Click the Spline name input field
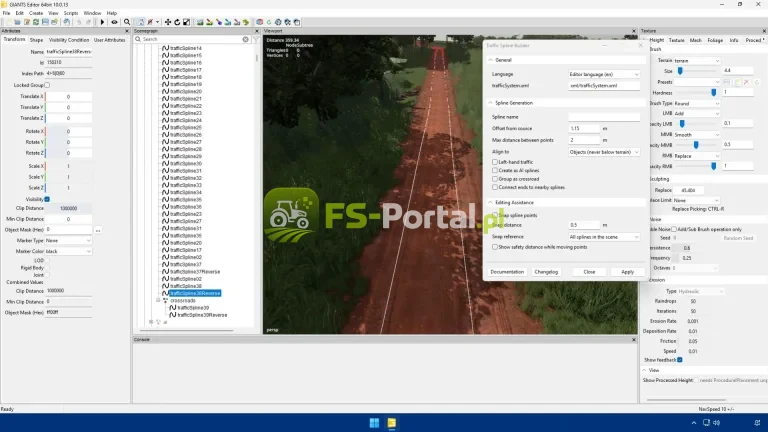The height and width of the screenshot is (432, 768). point(604,117)
